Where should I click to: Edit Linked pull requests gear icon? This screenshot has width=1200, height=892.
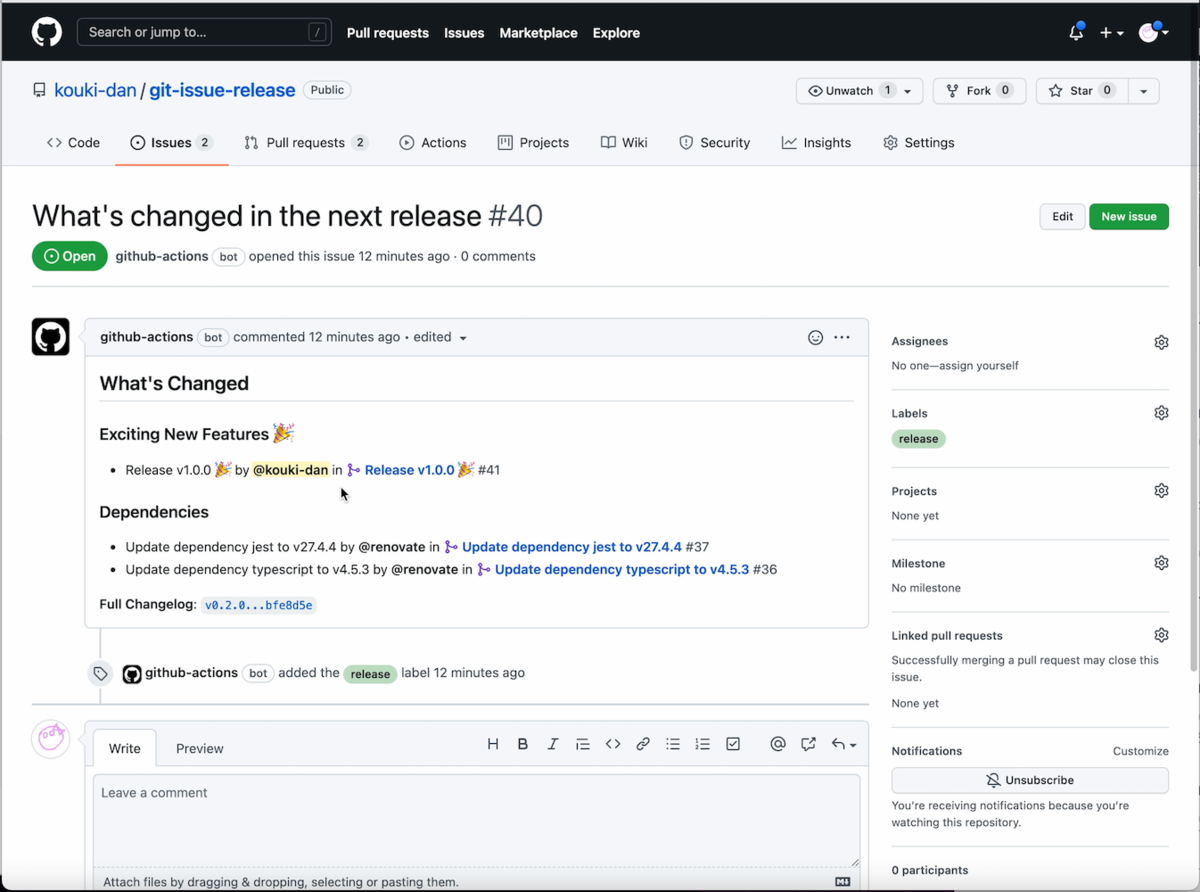[1161, 635]
